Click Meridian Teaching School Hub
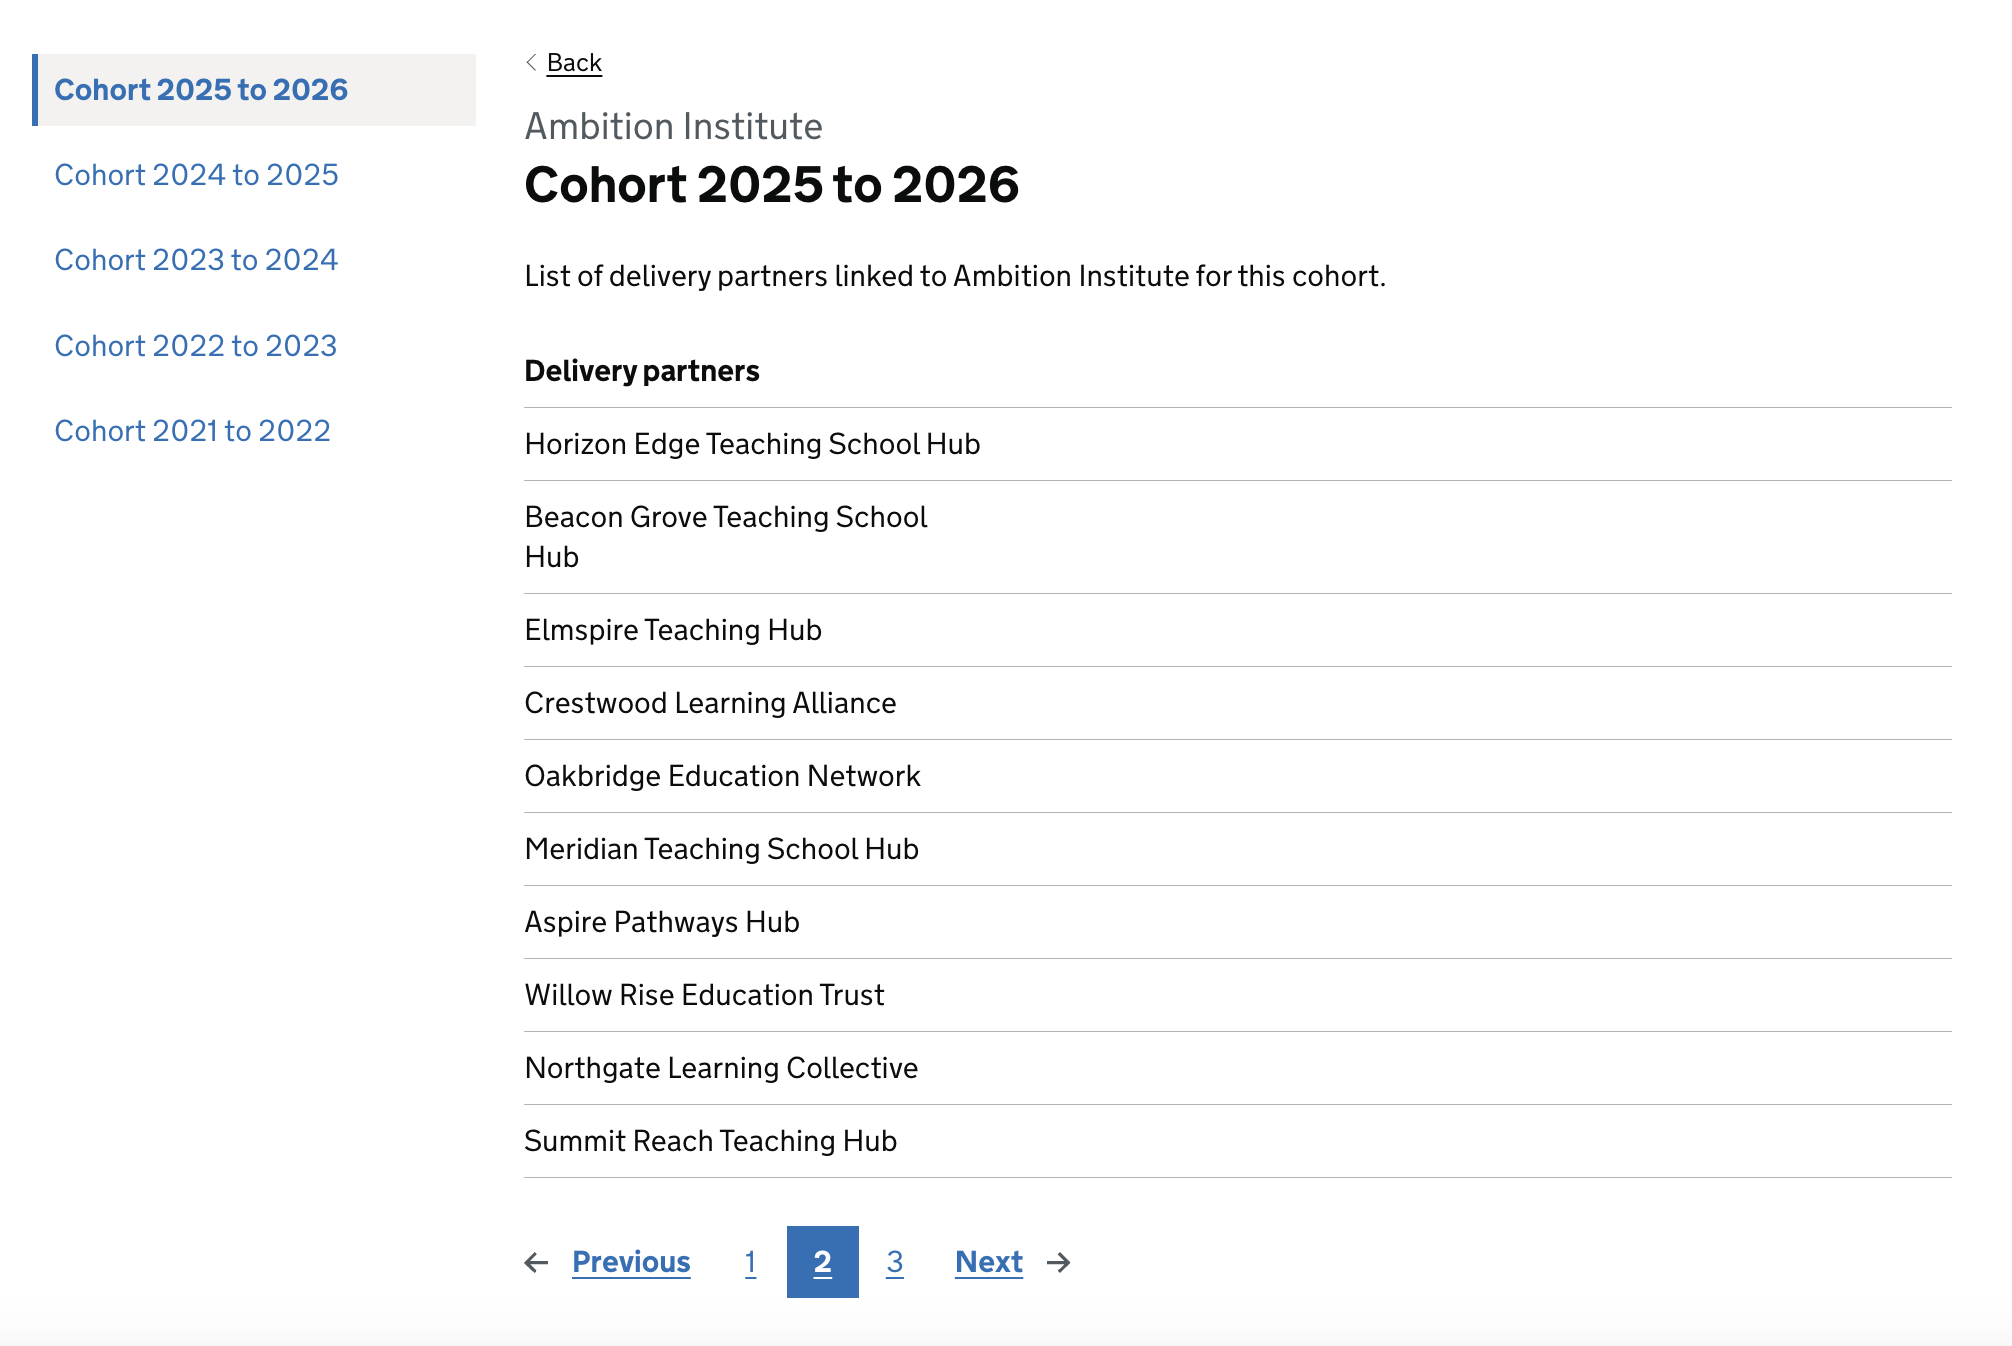The height and width of the screenshot is (1346, 2012). 721,849
